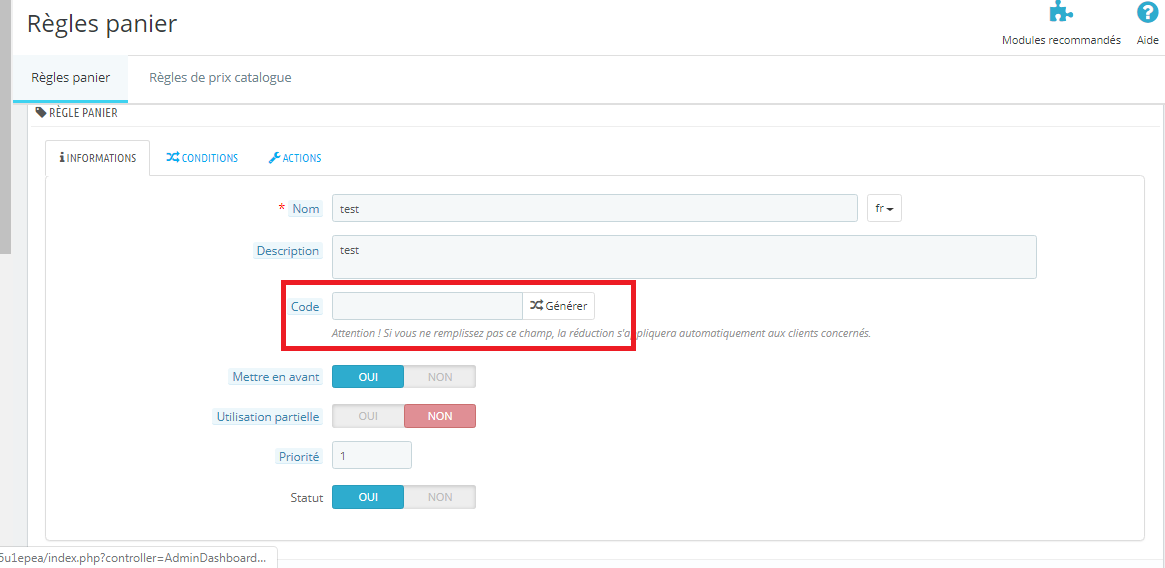The width and height of the screenshot is (1165, 568).
Task: Click the Mettre en avant label
Action: pos(276,377)
